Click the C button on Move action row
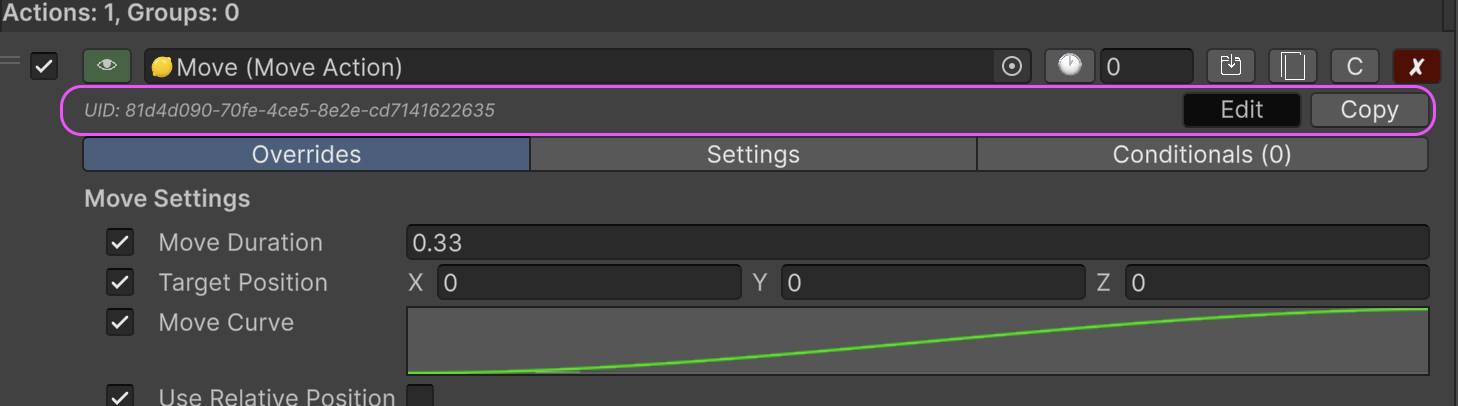This screenshot has width=1458, height=406. coord(1355,67)
